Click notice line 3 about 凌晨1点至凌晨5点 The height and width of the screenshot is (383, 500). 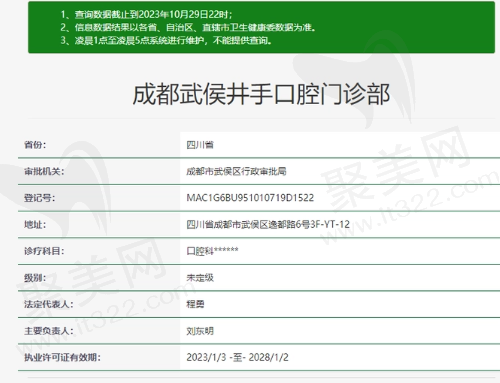(x=166, y=41)
